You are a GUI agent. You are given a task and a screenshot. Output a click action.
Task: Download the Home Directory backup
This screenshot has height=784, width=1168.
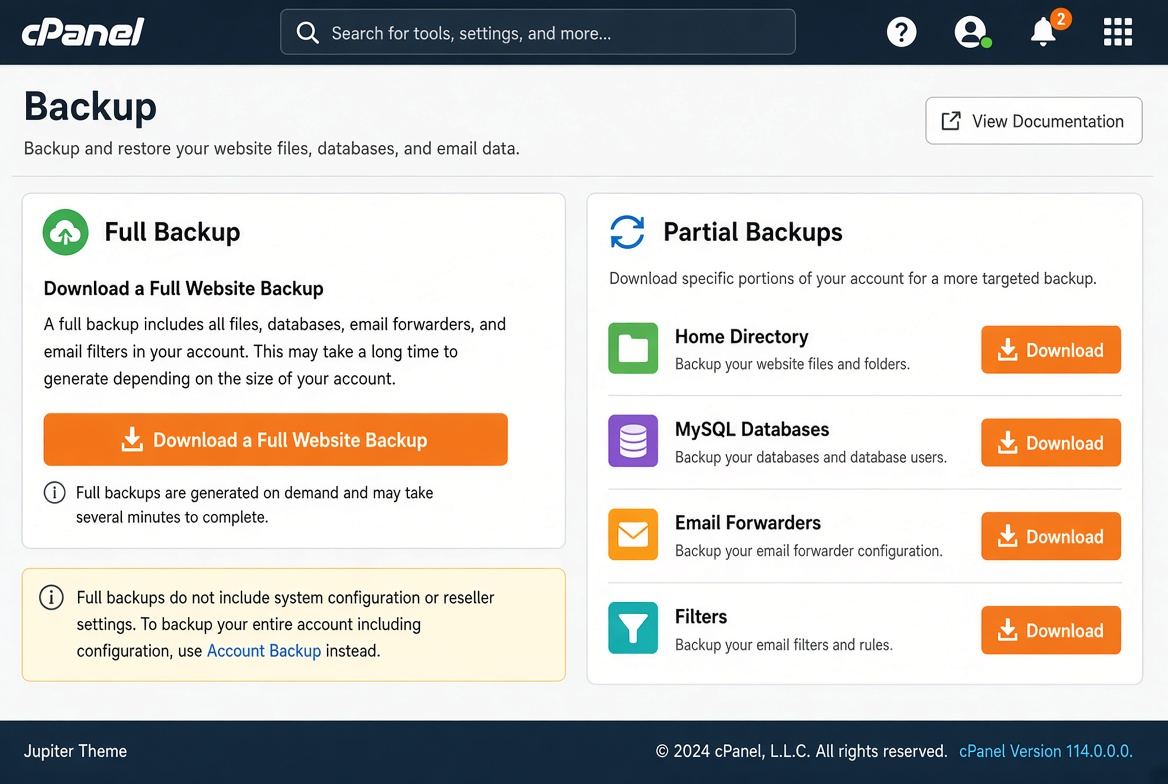[x=1050, y=350]
